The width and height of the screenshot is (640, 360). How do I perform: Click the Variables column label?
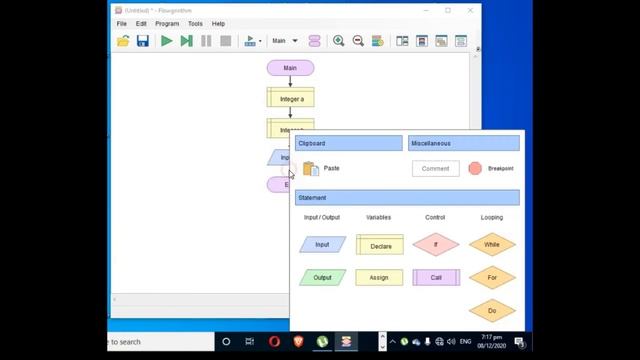coord(378,217)
